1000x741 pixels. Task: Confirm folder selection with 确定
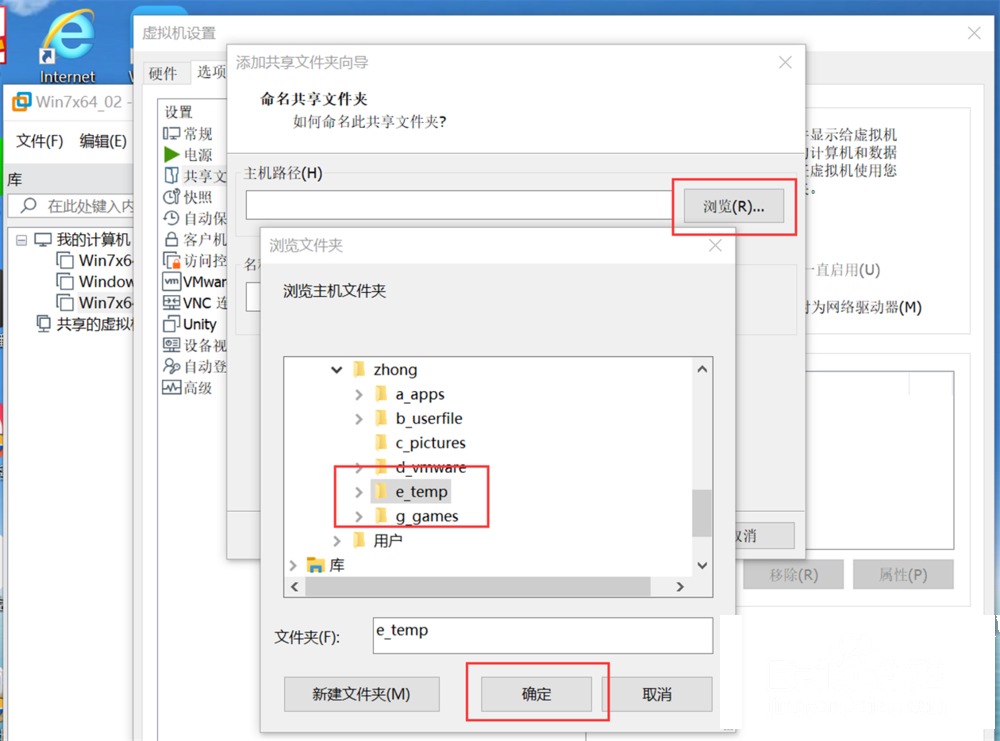coord(536,694)
